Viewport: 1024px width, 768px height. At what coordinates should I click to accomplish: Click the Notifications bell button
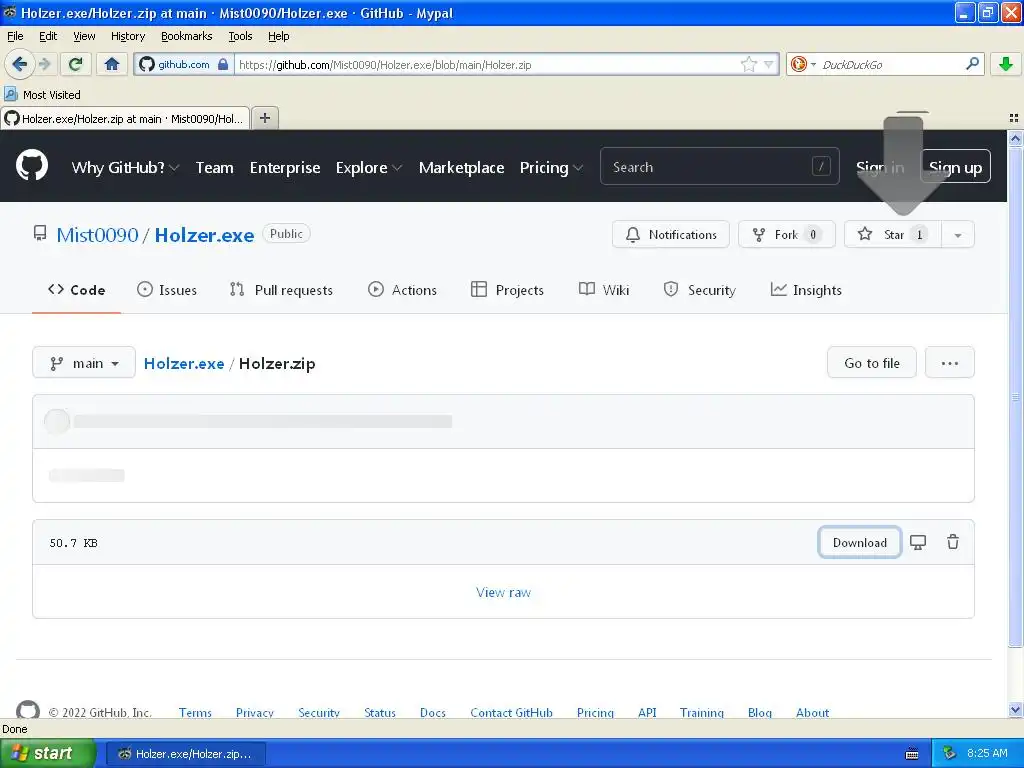point(671,234)
